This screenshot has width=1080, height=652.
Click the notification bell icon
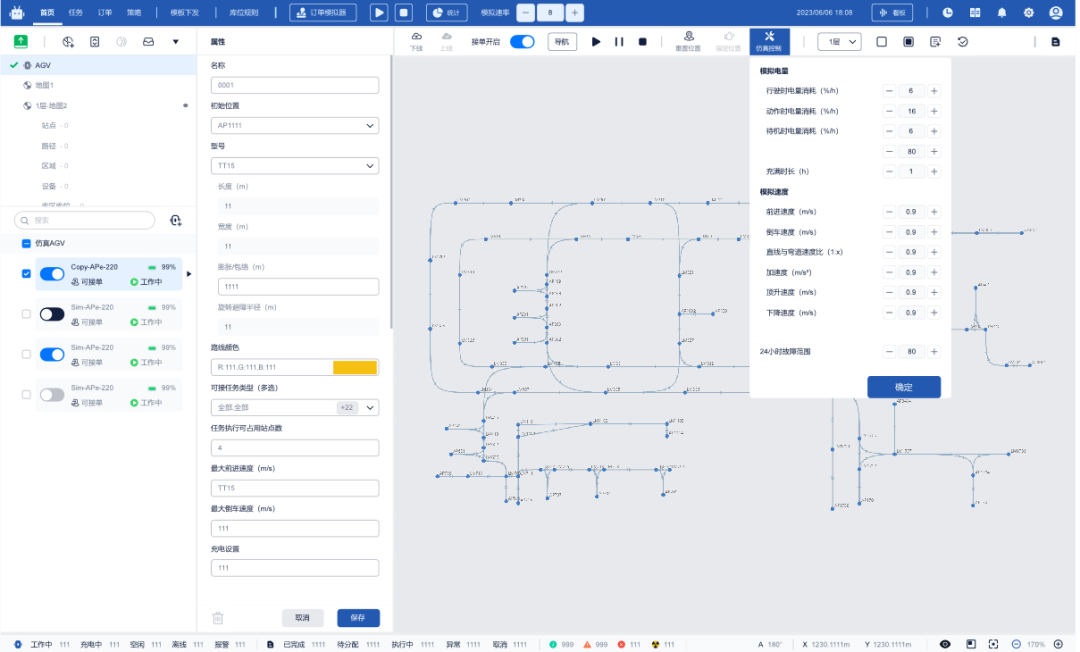pyautogui.click(x=1002, y=13)
